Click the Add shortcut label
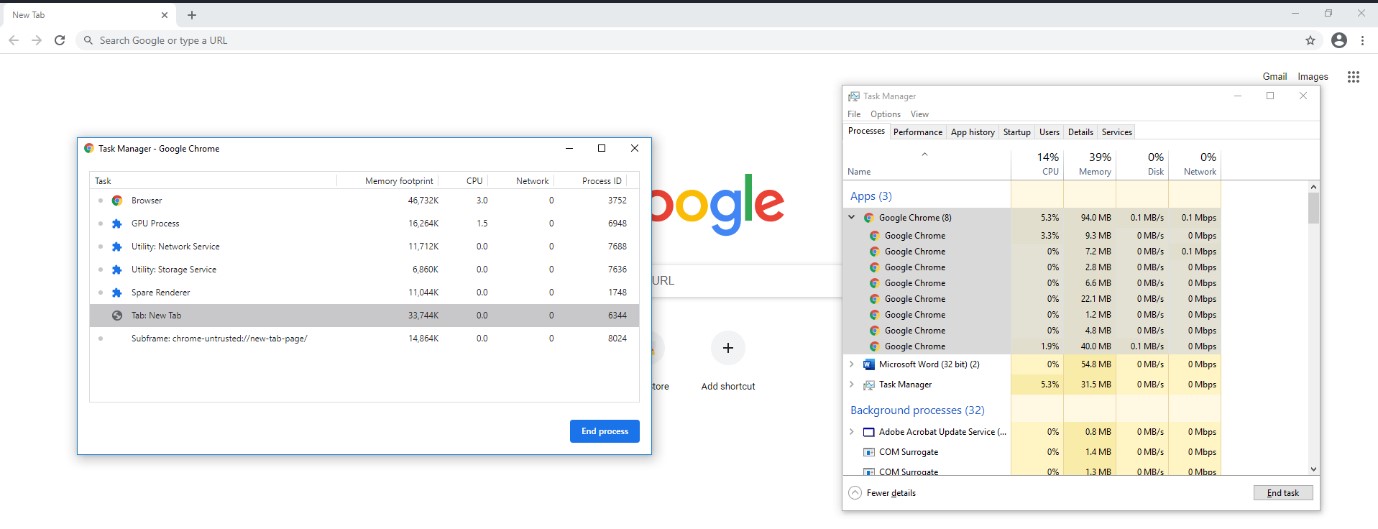Image resolution: width=1378 pixels, height=529 pixels. tap(728, 386)
